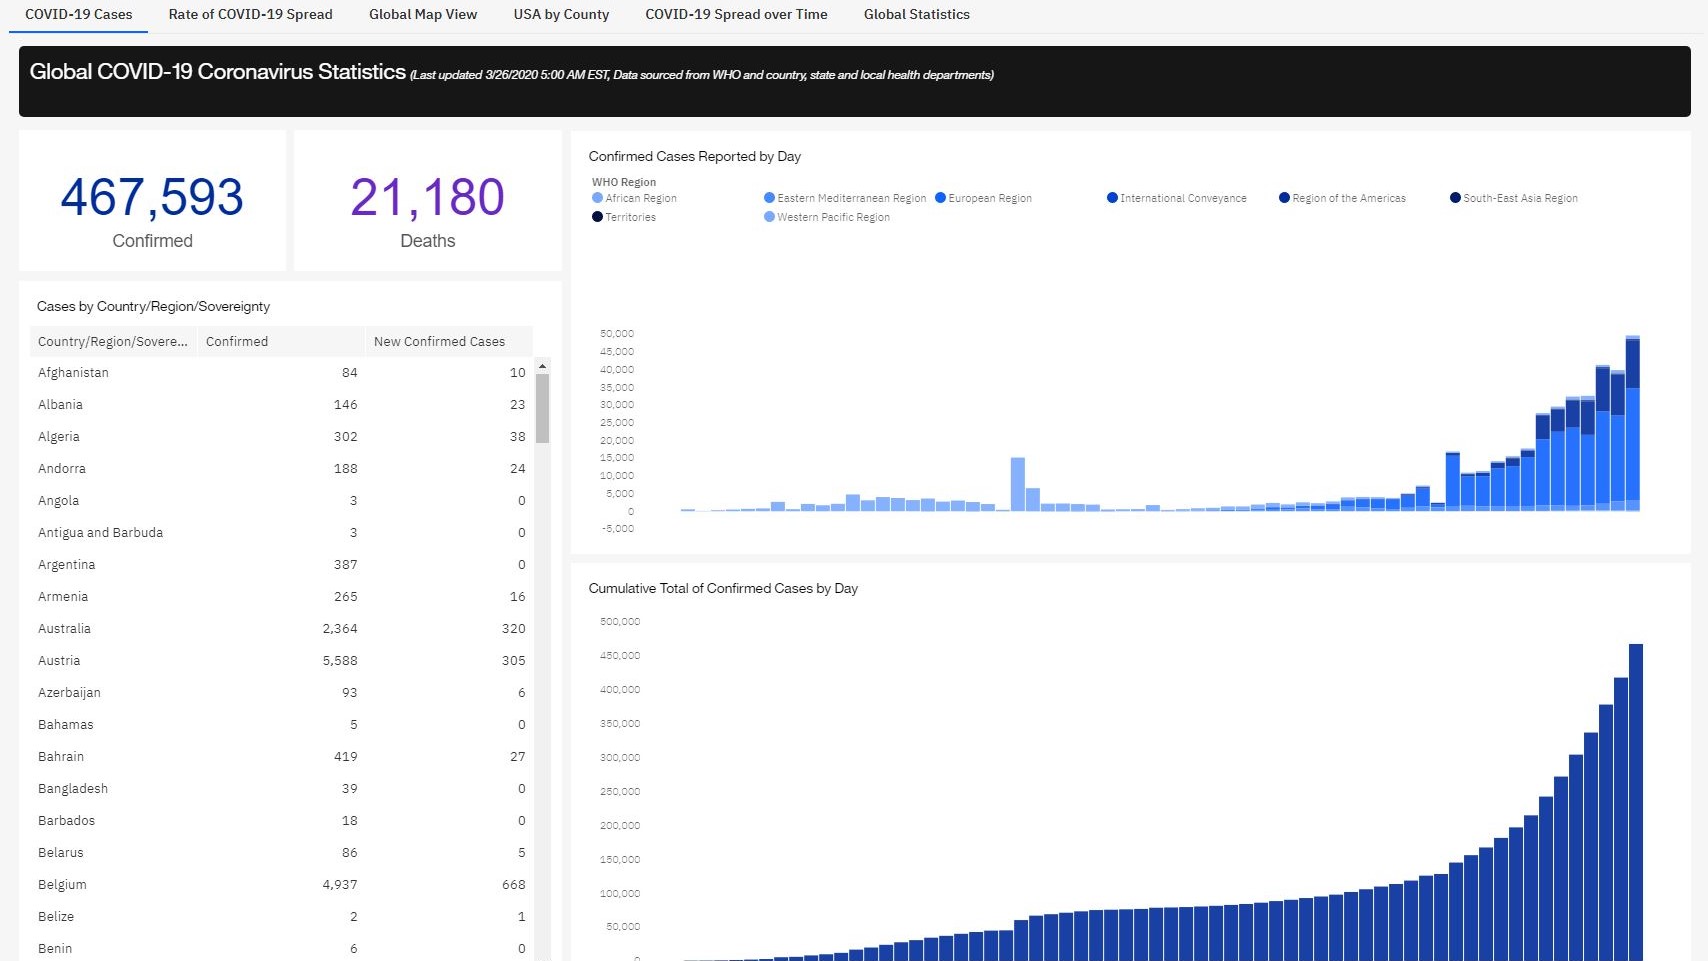Select the USA by County tab

pyautogui.click(x=561, y=15)
